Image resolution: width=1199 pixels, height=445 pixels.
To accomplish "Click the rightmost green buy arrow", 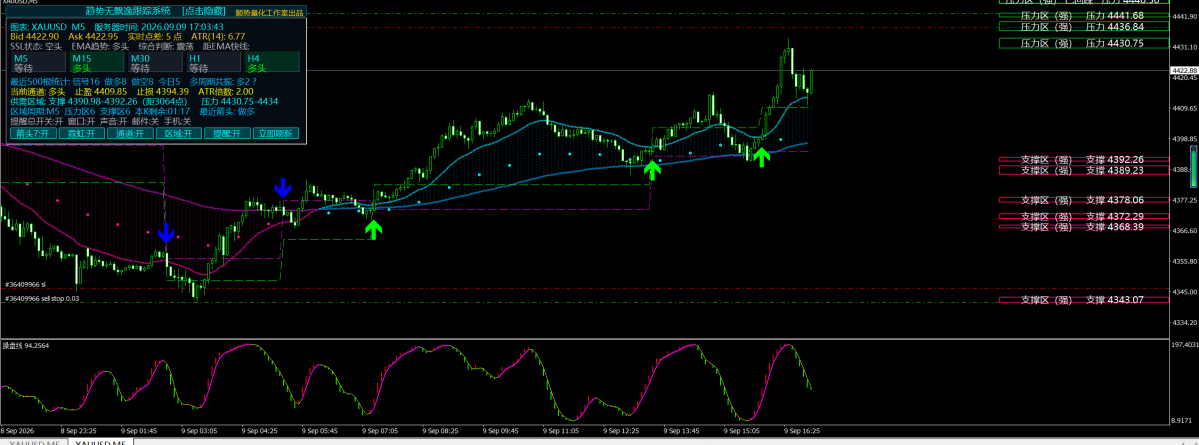I will (x=761, y=158).
